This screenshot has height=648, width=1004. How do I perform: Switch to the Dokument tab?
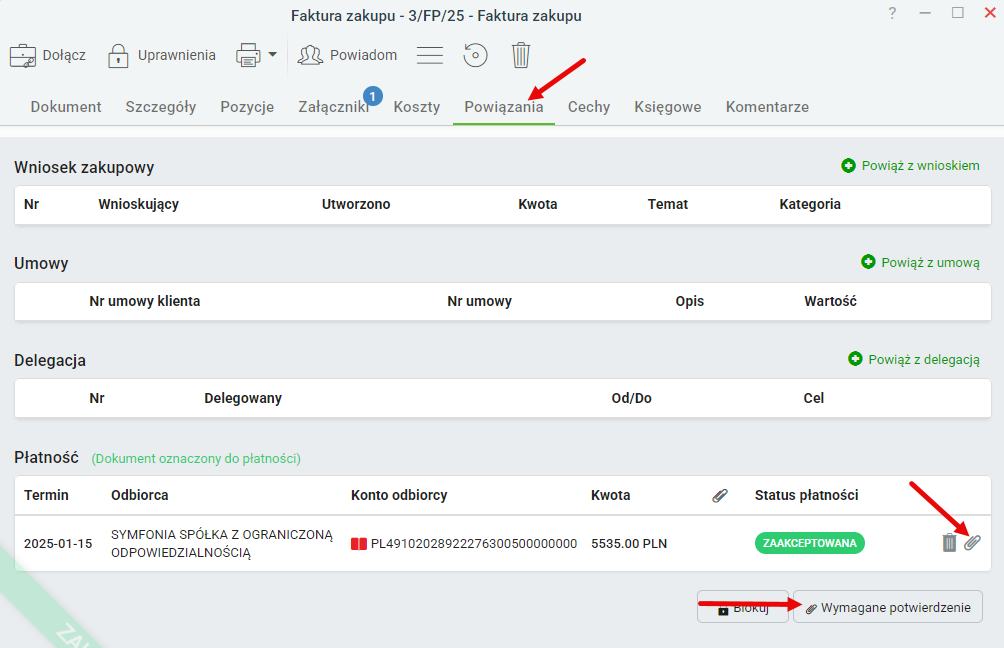pos(66,107)
